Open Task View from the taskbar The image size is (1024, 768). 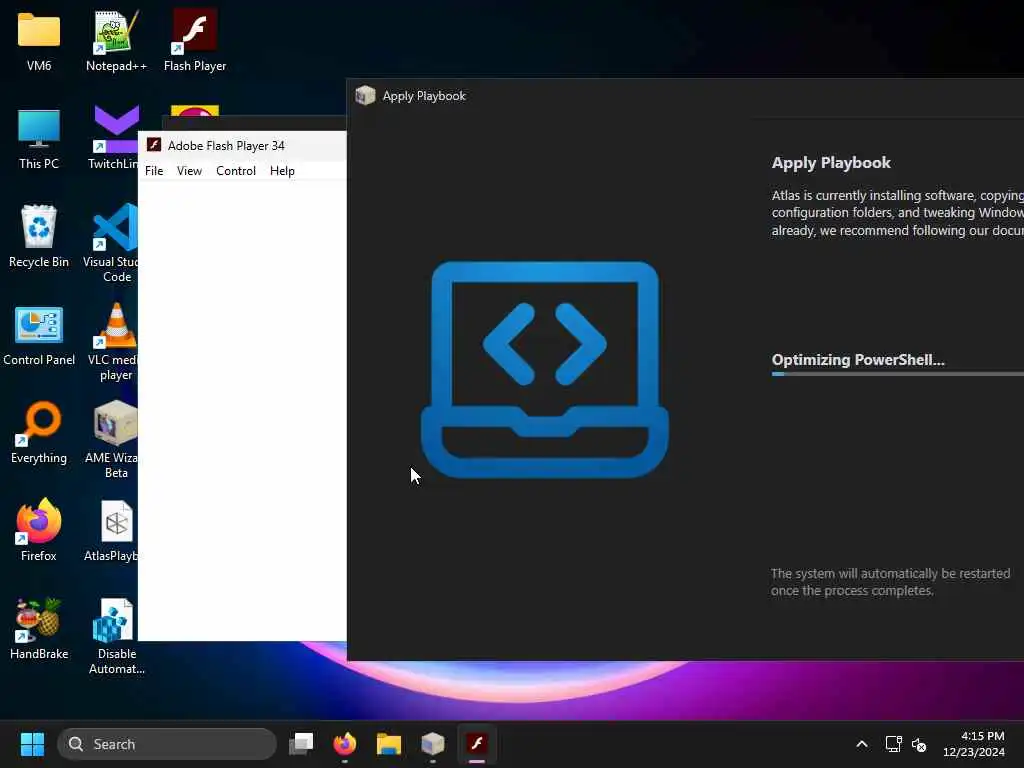[x=301, y=744]
